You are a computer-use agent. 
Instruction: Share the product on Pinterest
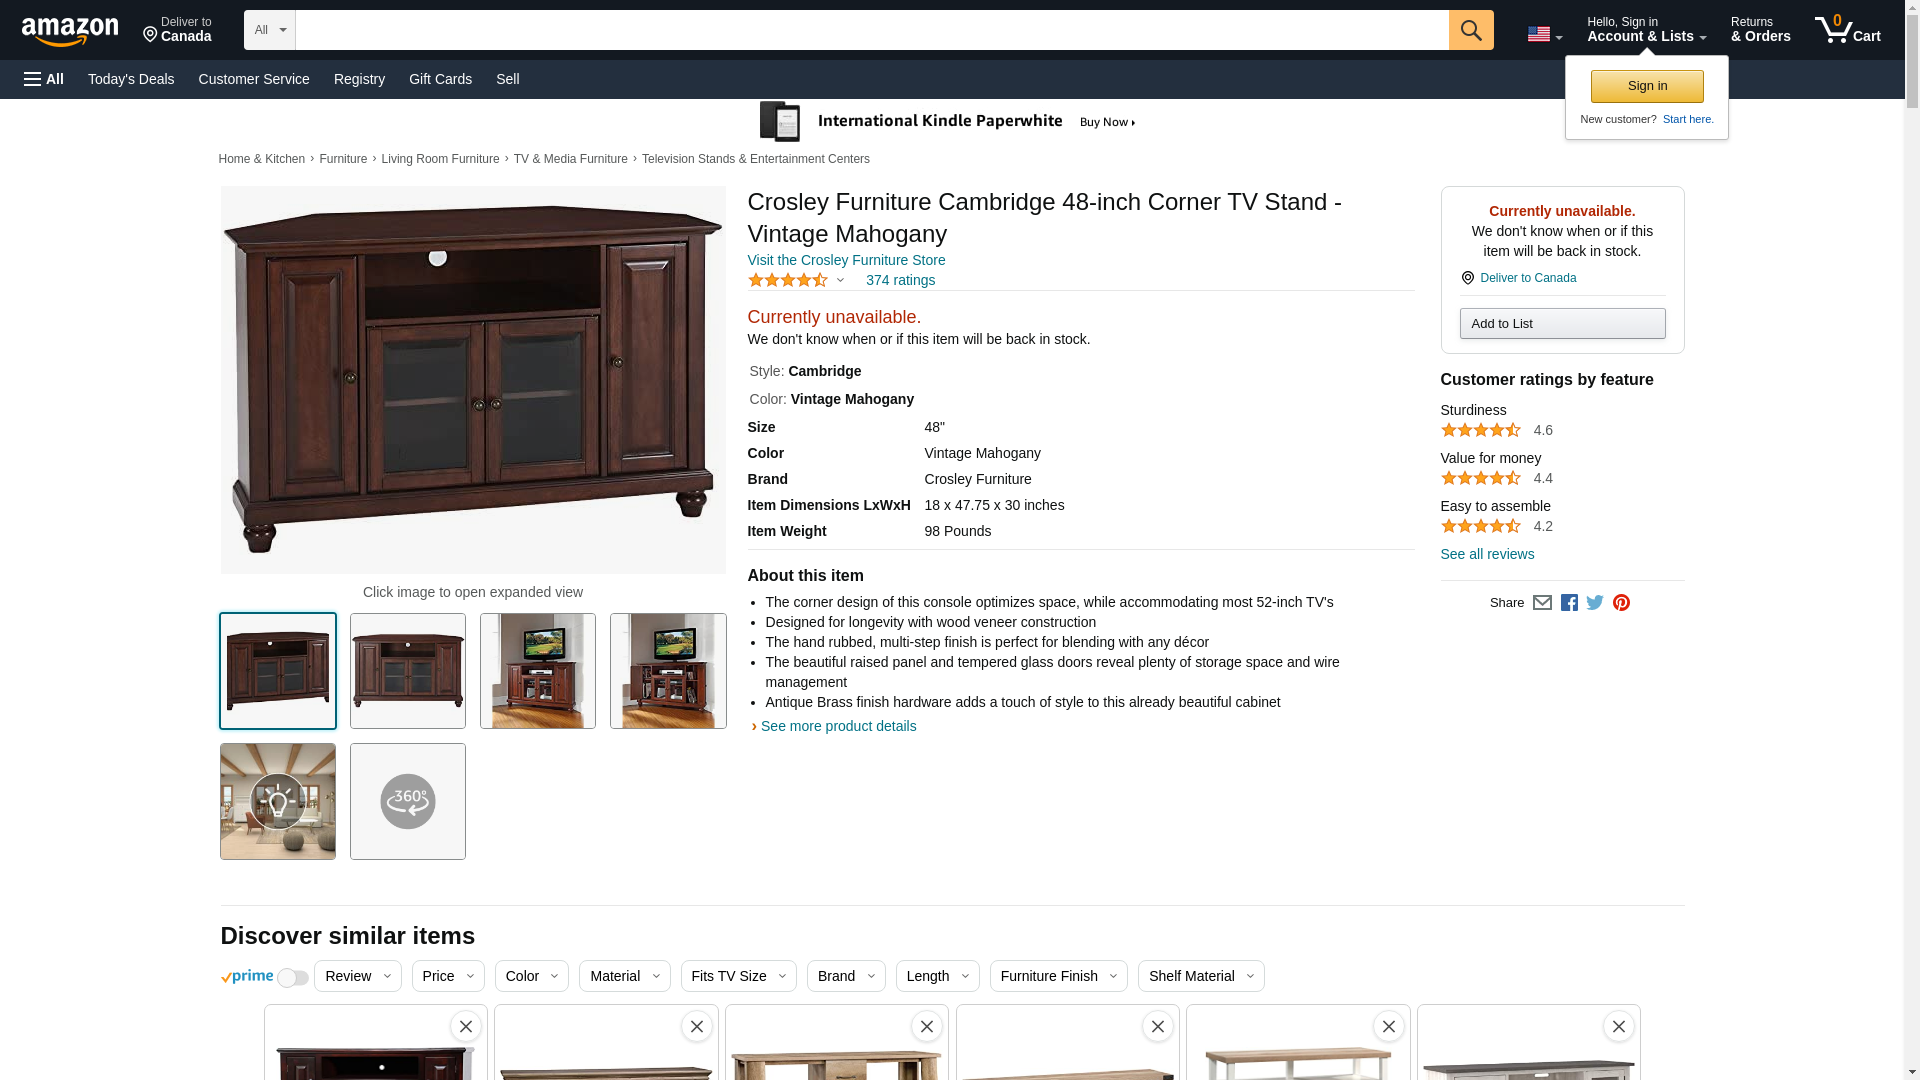click(1621, 603)
